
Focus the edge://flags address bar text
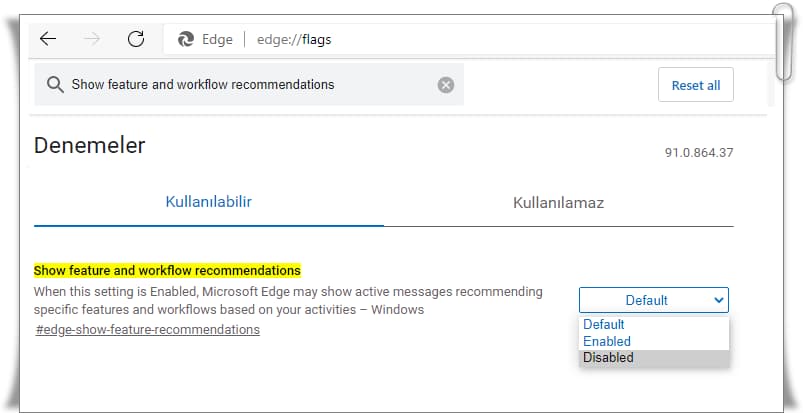(x=294, y=39)
